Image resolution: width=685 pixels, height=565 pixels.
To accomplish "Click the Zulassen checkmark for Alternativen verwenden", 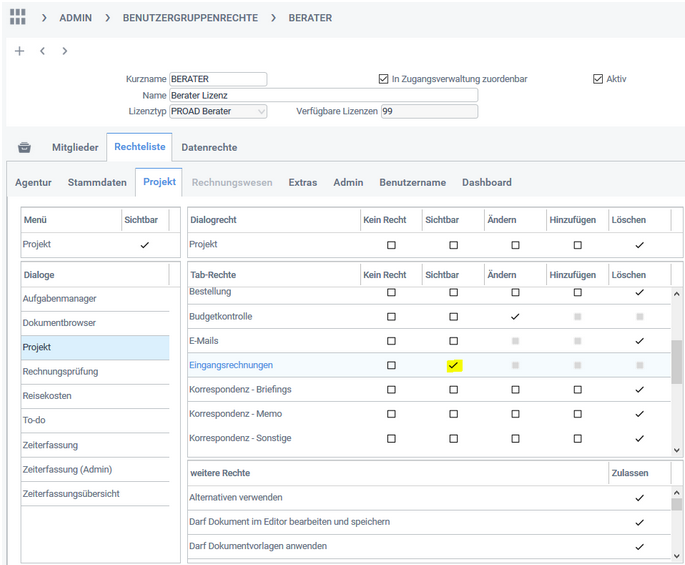I will coord(639,497).
